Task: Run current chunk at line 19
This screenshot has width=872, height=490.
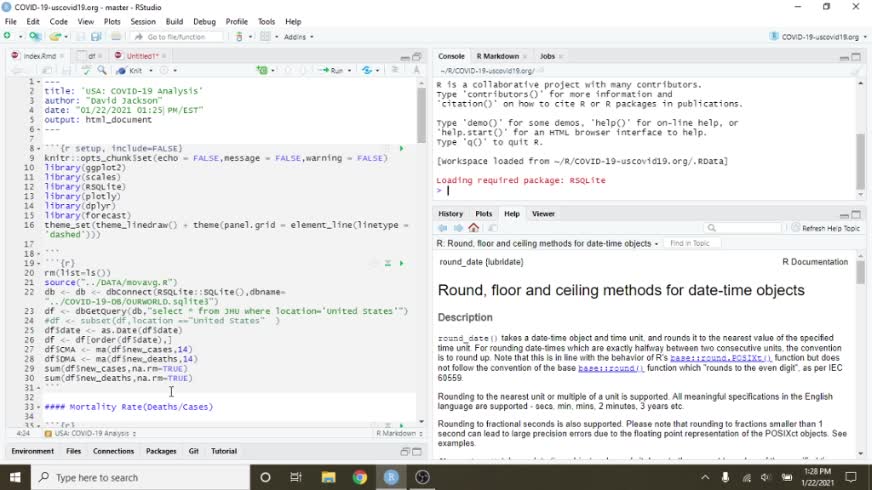Action: (x=402, y=263)
